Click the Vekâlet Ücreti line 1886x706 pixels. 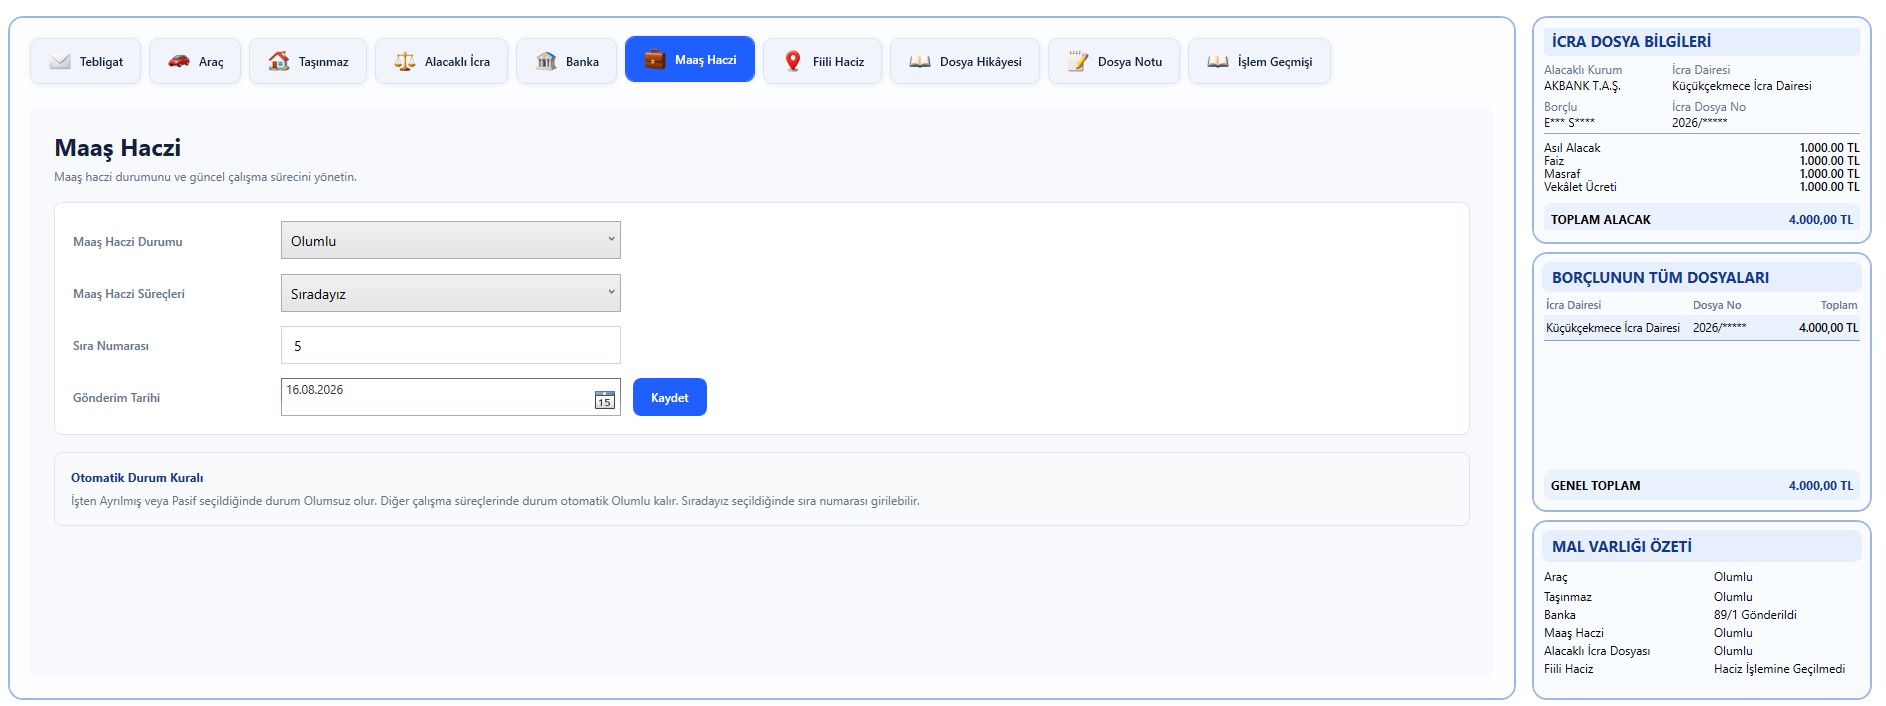(1702, 187)
